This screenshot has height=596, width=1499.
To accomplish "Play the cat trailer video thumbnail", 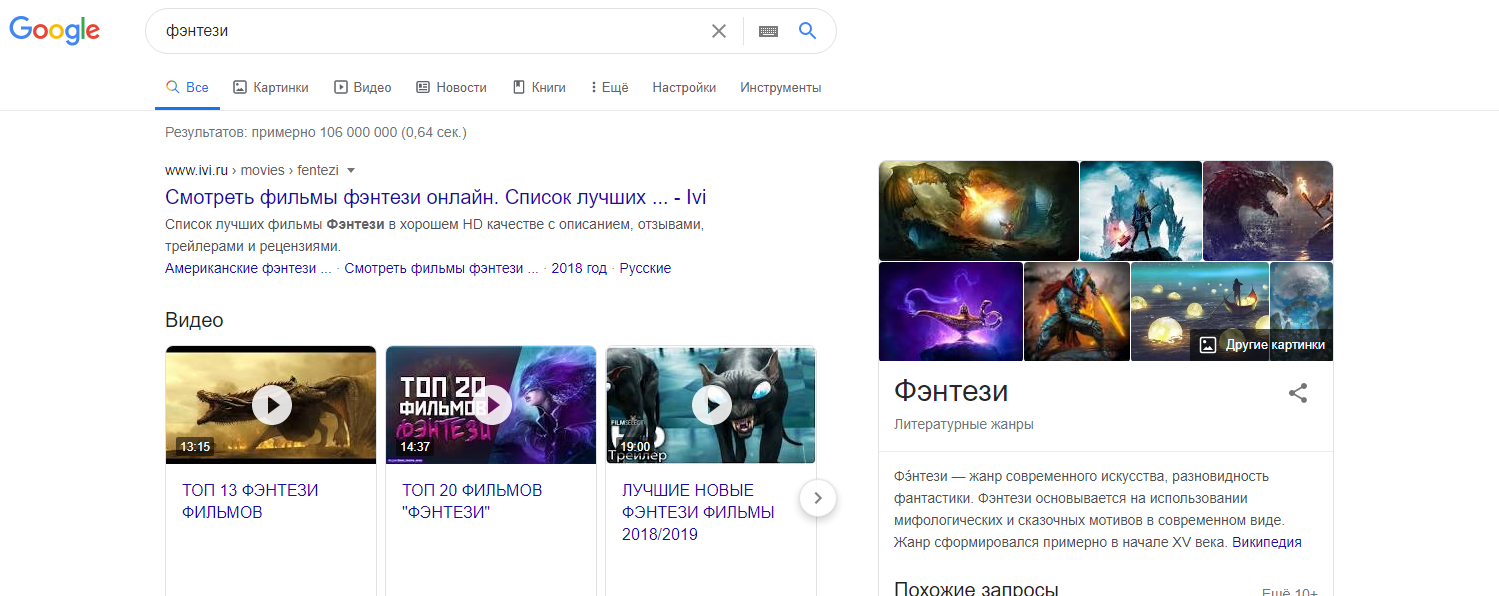I will click(712, 405).
